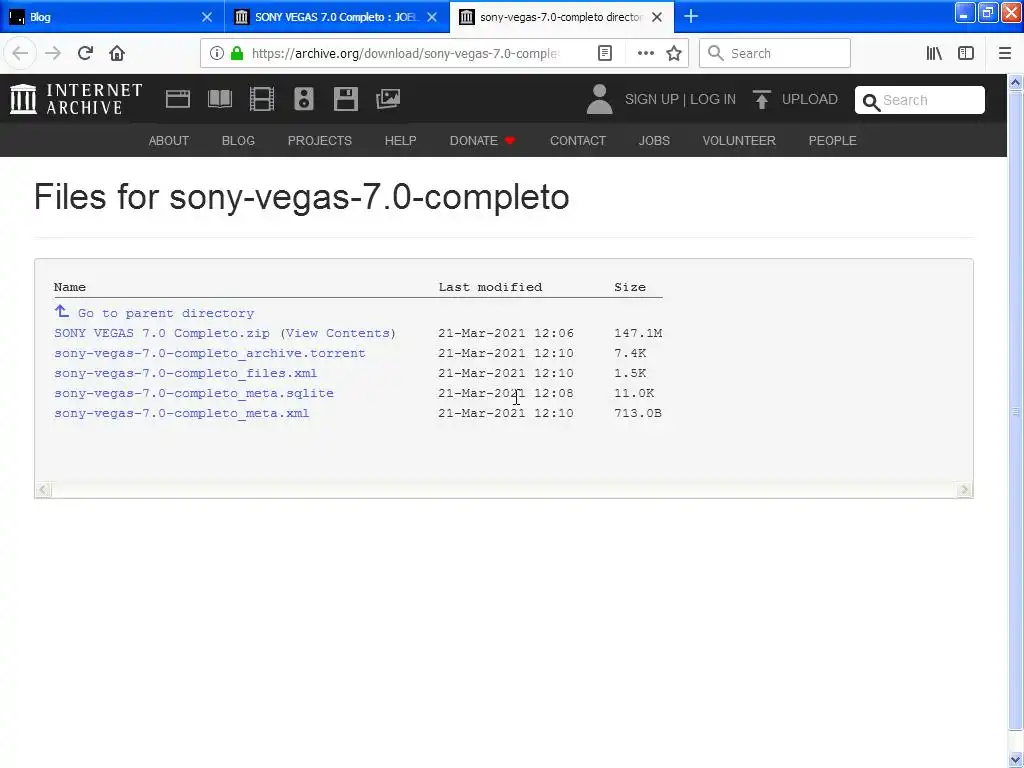Viewport: 1024px width, 768px height.
Task: Open the HELP menu item
Action: point(400,140)
